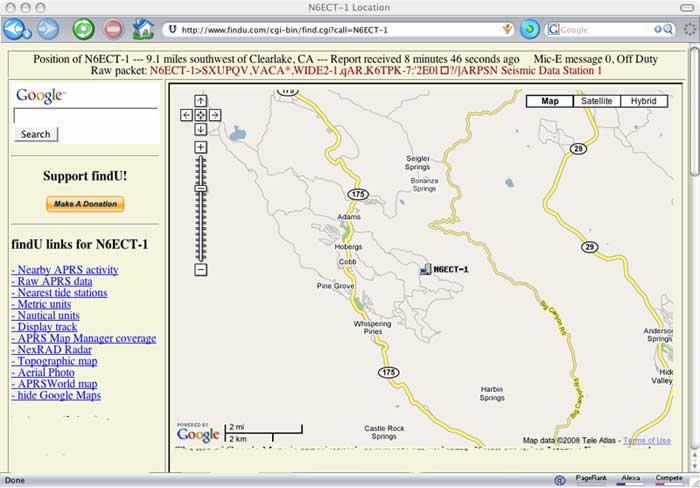The height and width of the screenshot is (488, 700).
Task: Switch map to Satellite view
Action: pos(596,101)
